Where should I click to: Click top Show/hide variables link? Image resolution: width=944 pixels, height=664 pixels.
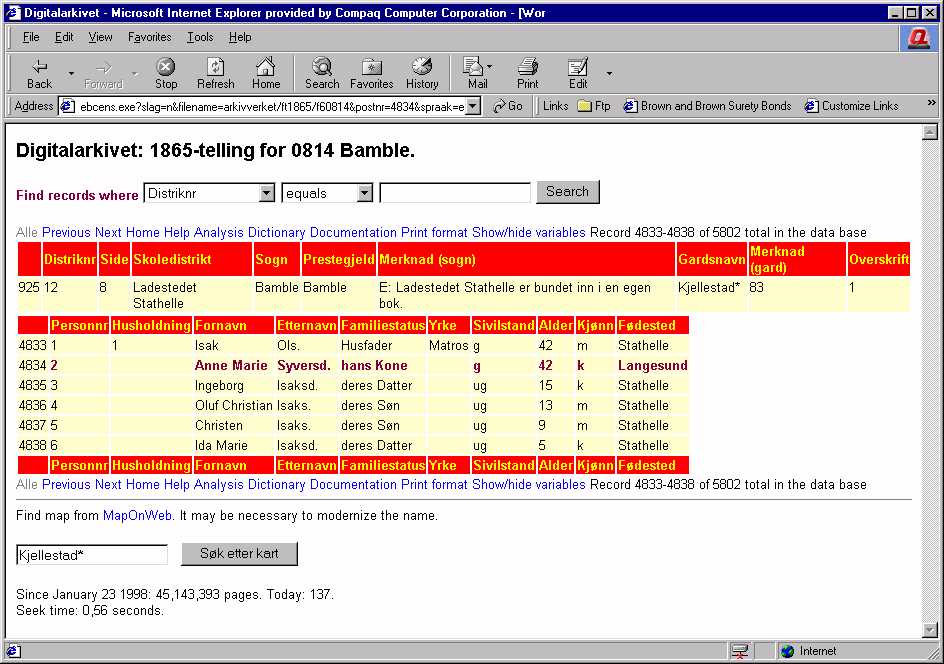pyautogui.click(x=529, y=232)
